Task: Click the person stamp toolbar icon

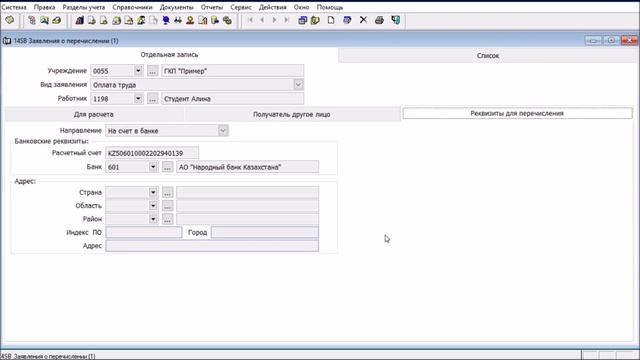Action: pos(190,20)
